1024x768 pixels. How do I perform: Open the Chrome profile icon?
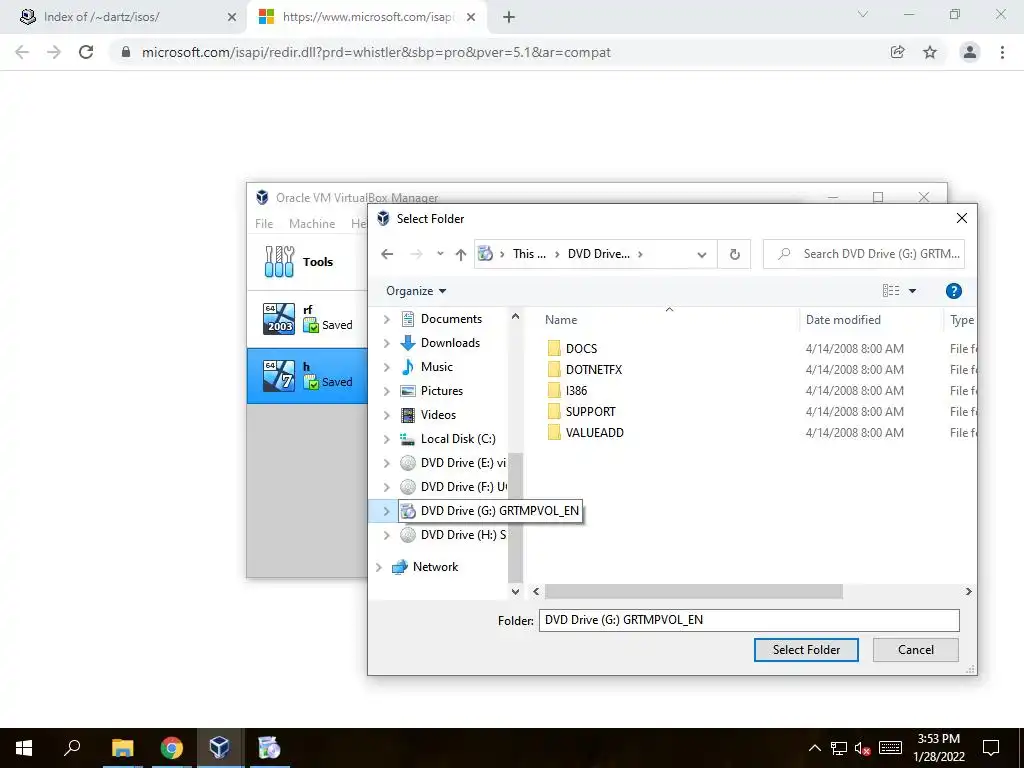970,52
